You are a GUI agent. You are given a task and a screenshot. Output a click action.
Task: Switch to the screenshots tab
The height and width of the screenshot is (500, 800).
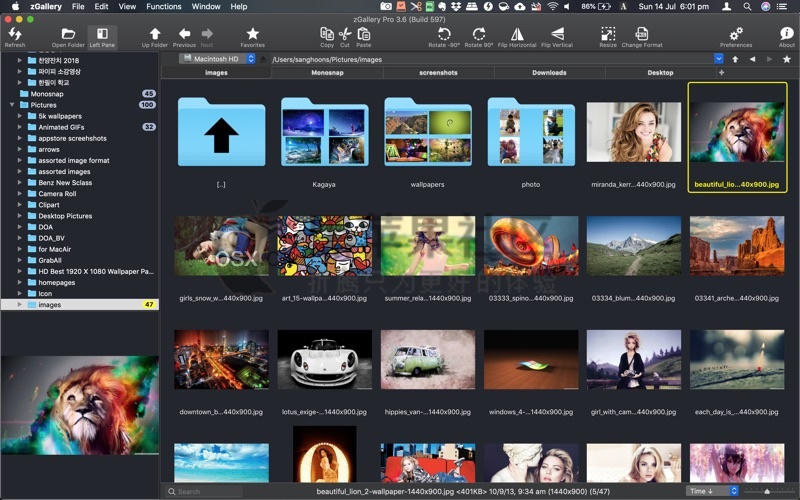pos(438,72)
